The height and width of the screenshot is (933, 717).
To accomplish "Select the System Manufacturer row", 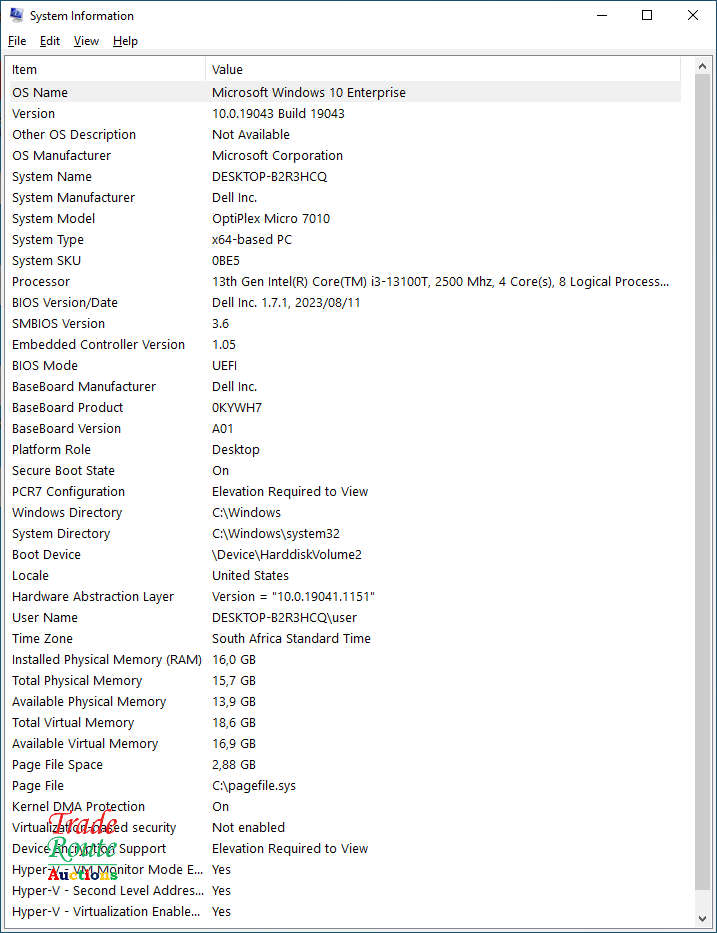I will click(343, 198).
